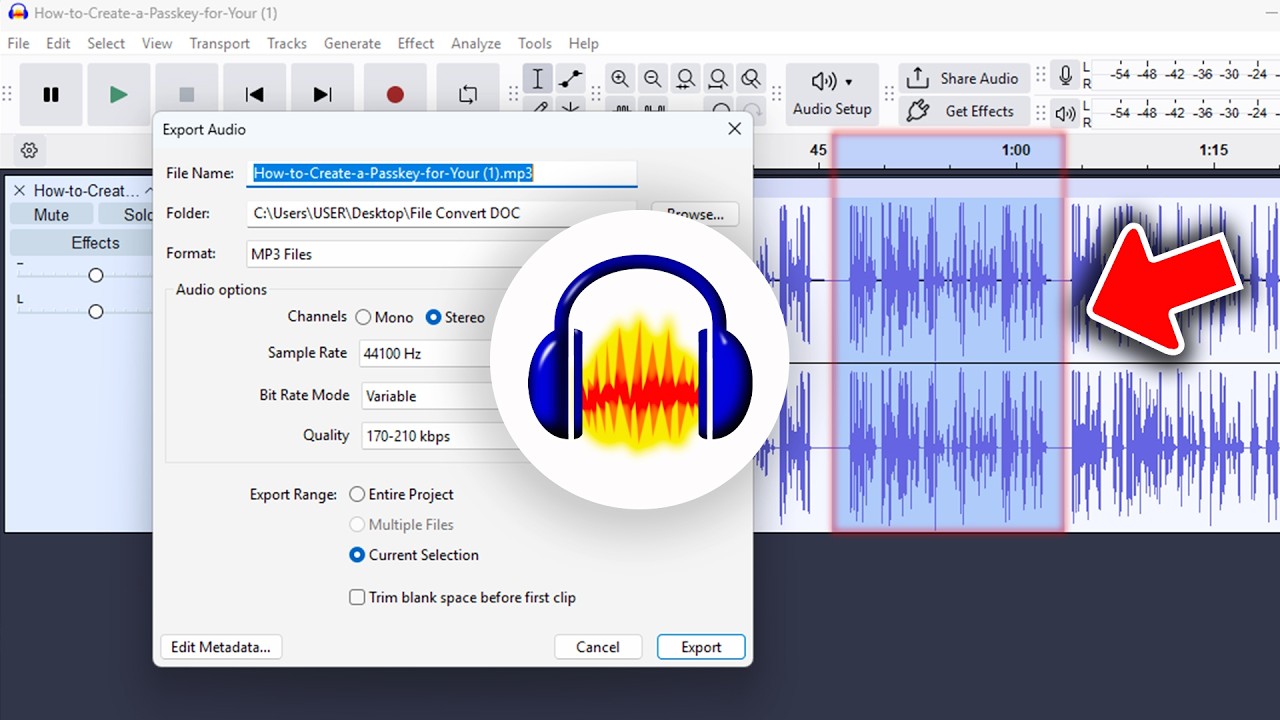Select the I-beam Selection tool

coord(538,79)
